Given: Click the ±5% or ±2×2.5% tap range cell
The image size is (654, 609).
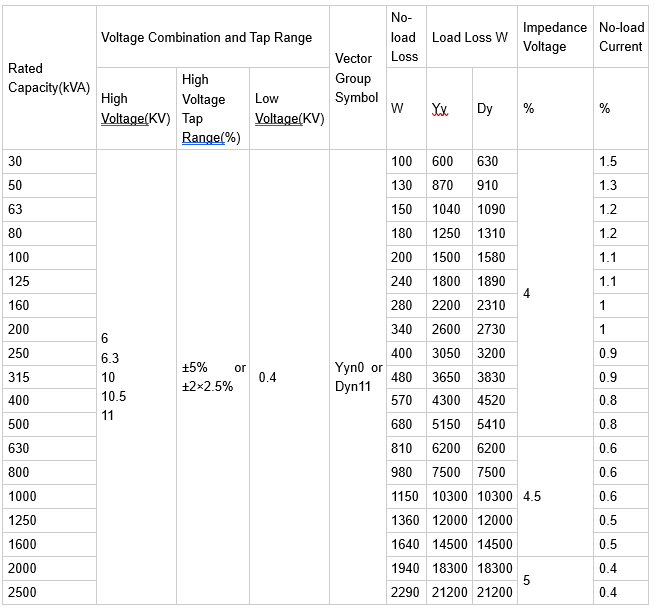Looking at the screenshot, I should click(x=213, y=377).
